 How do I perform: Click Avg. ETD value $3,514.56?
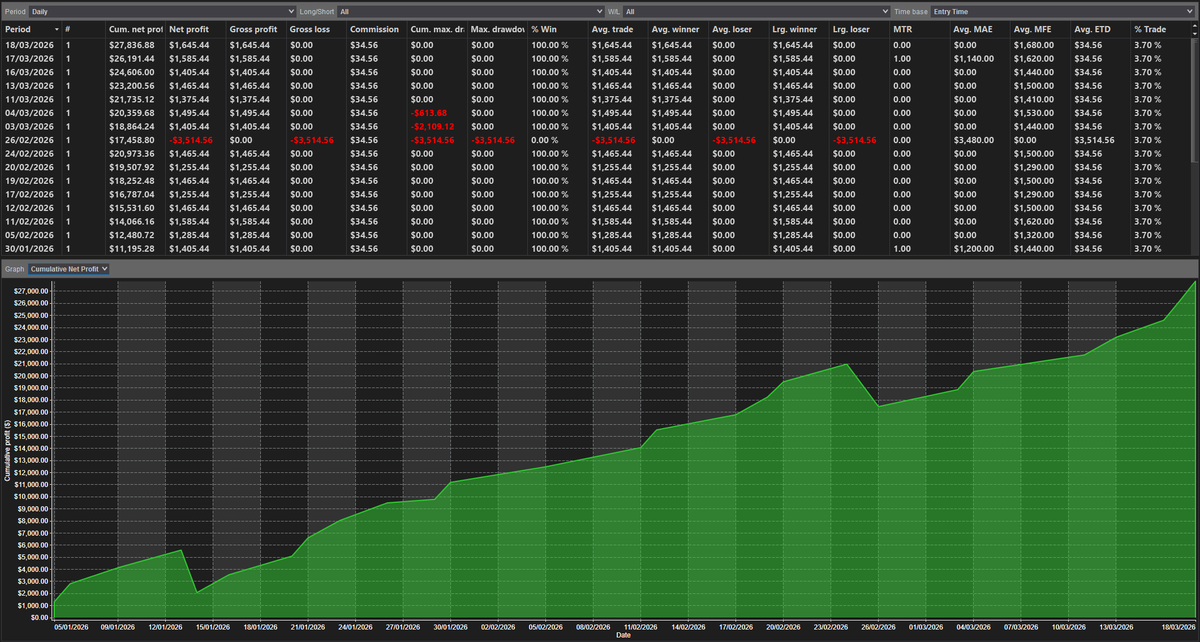tap(1094, 140)
